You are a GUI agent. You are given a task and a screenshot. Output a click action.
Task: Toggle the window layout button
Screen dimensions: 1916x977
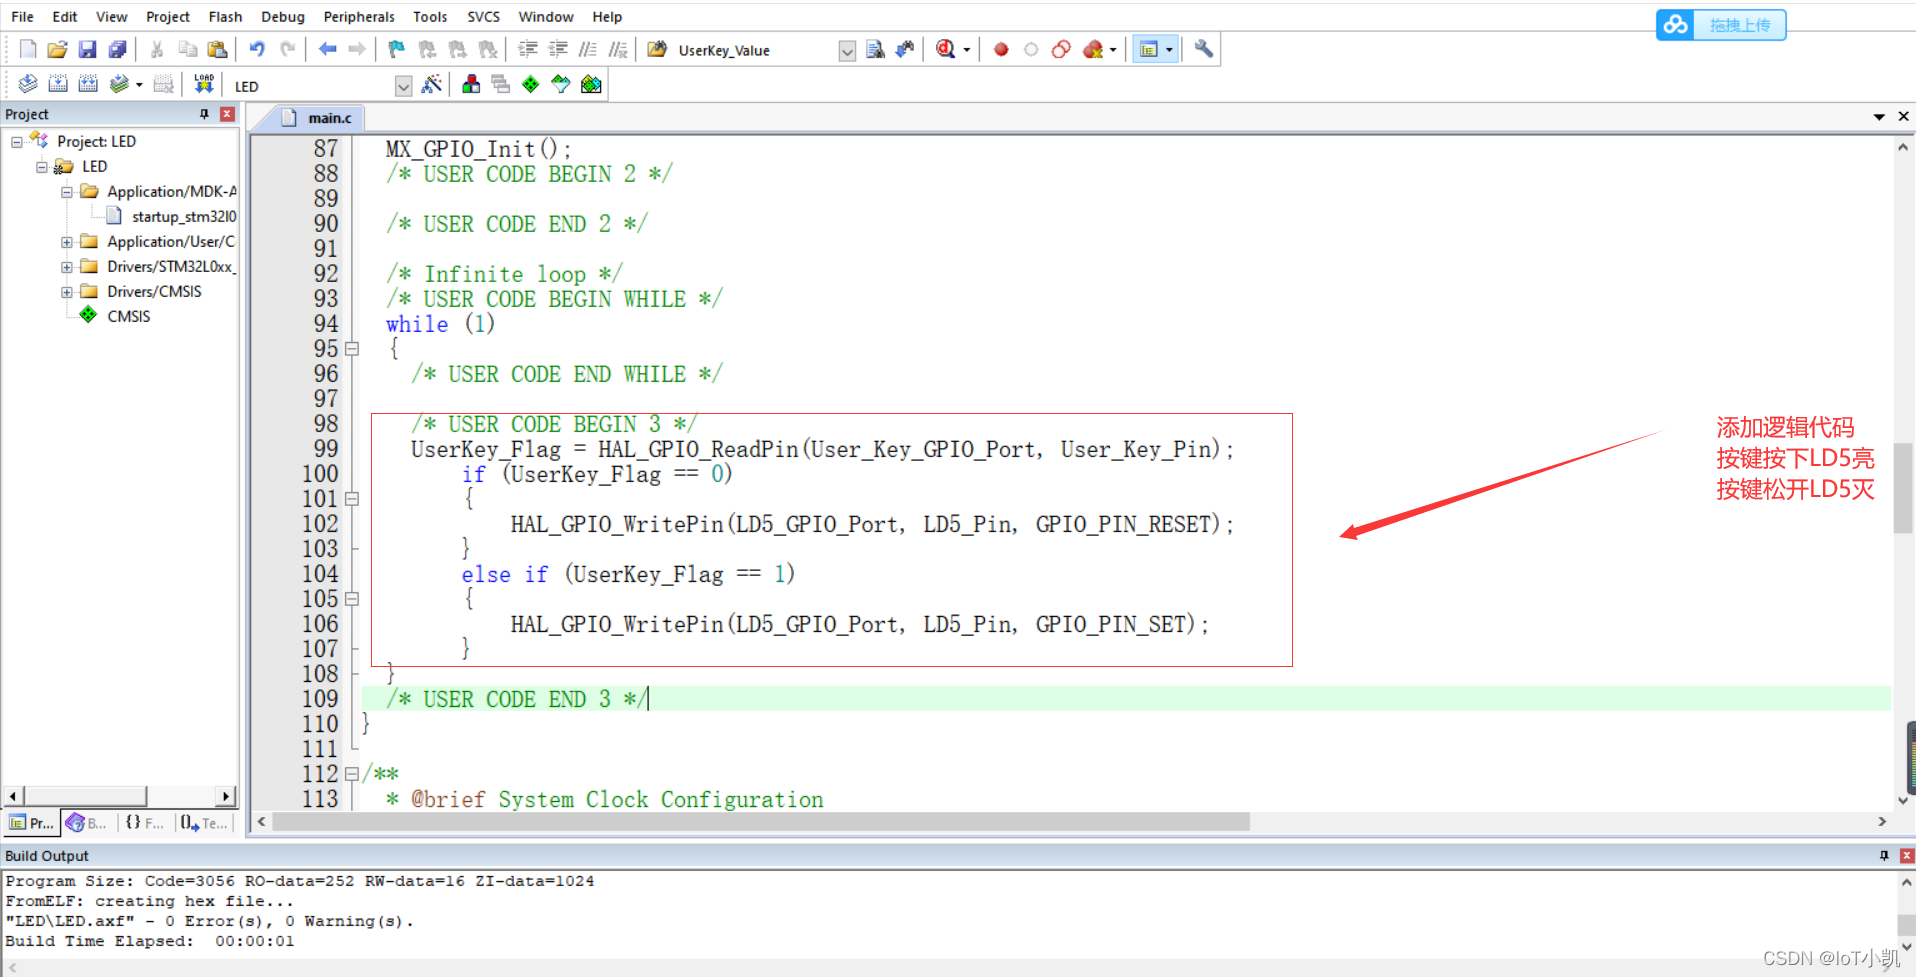click(x=1149, y=49)
